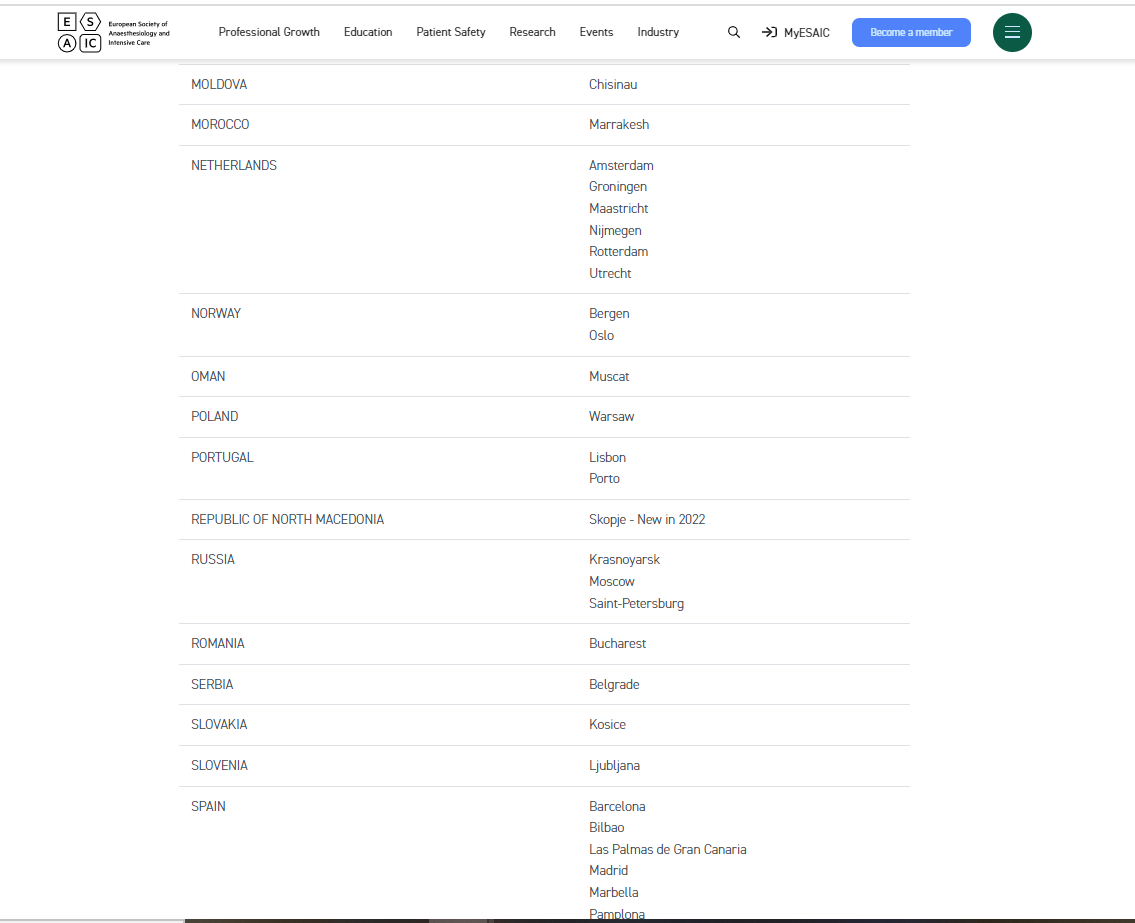Select the Amsterdam city text

[x=620, y=166]
